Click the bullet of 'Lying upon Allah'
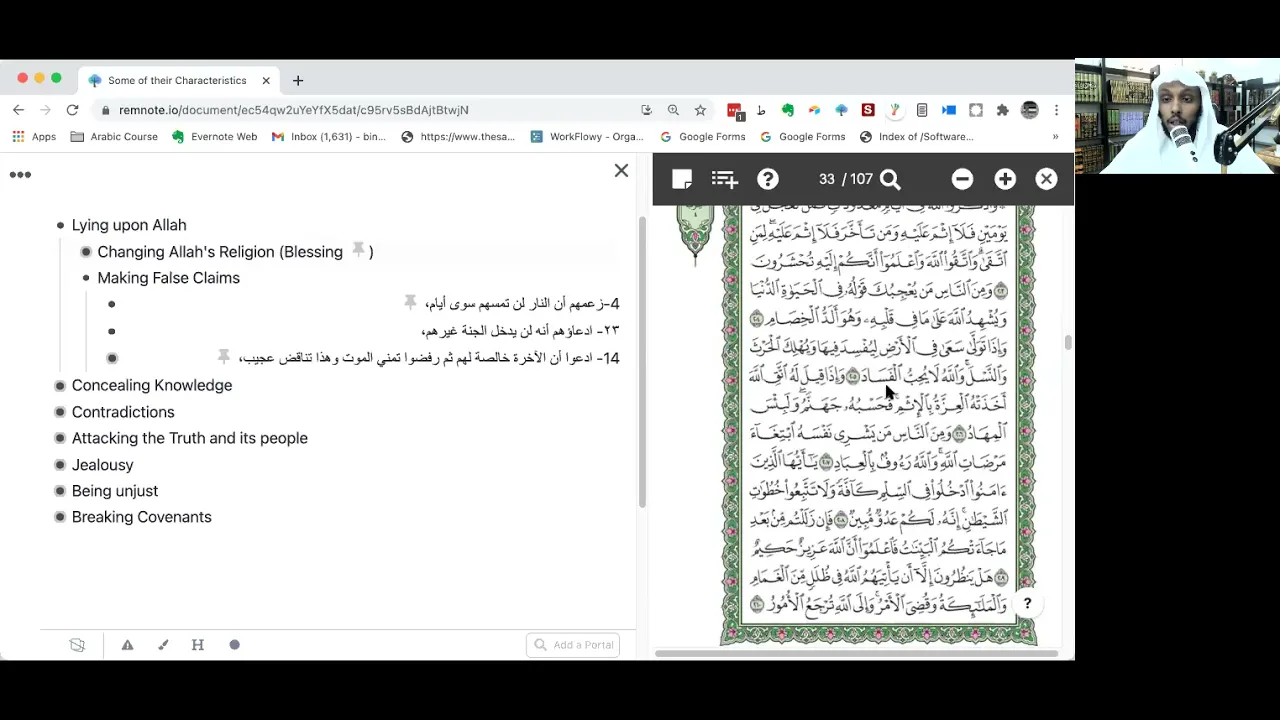1280x720 pixels. click(60, 226)
